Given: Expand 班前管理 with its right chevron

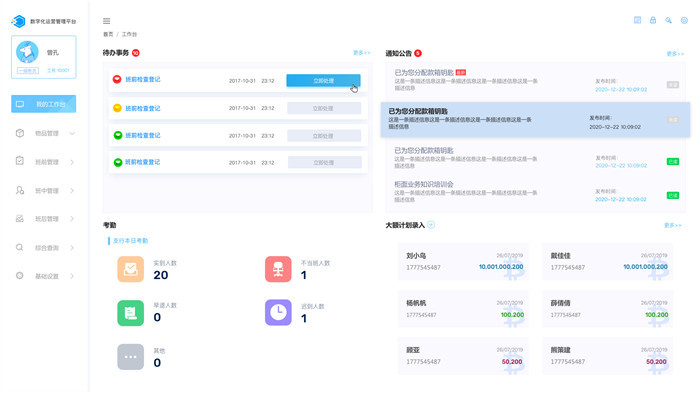Looking at the screenshot, I should (72, 162).
